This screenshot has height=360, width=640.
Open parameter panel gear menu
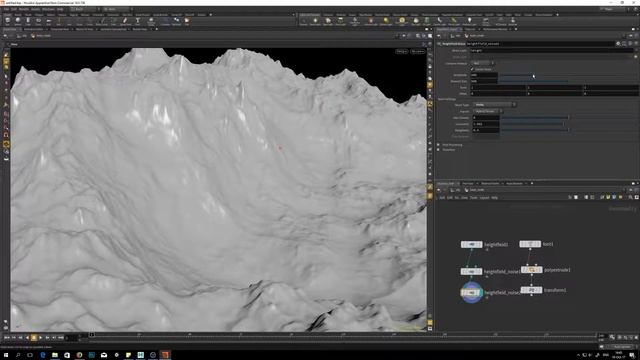(618, 44)
